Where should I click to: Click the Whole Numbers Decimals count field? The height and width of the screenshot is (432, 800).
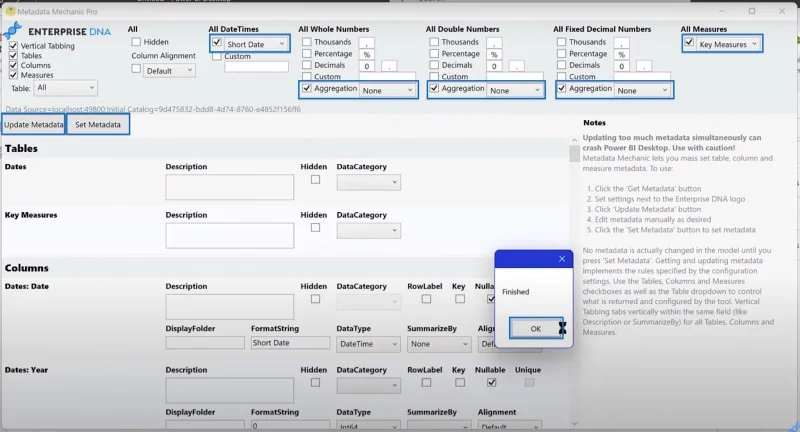(x=367, y=66)
